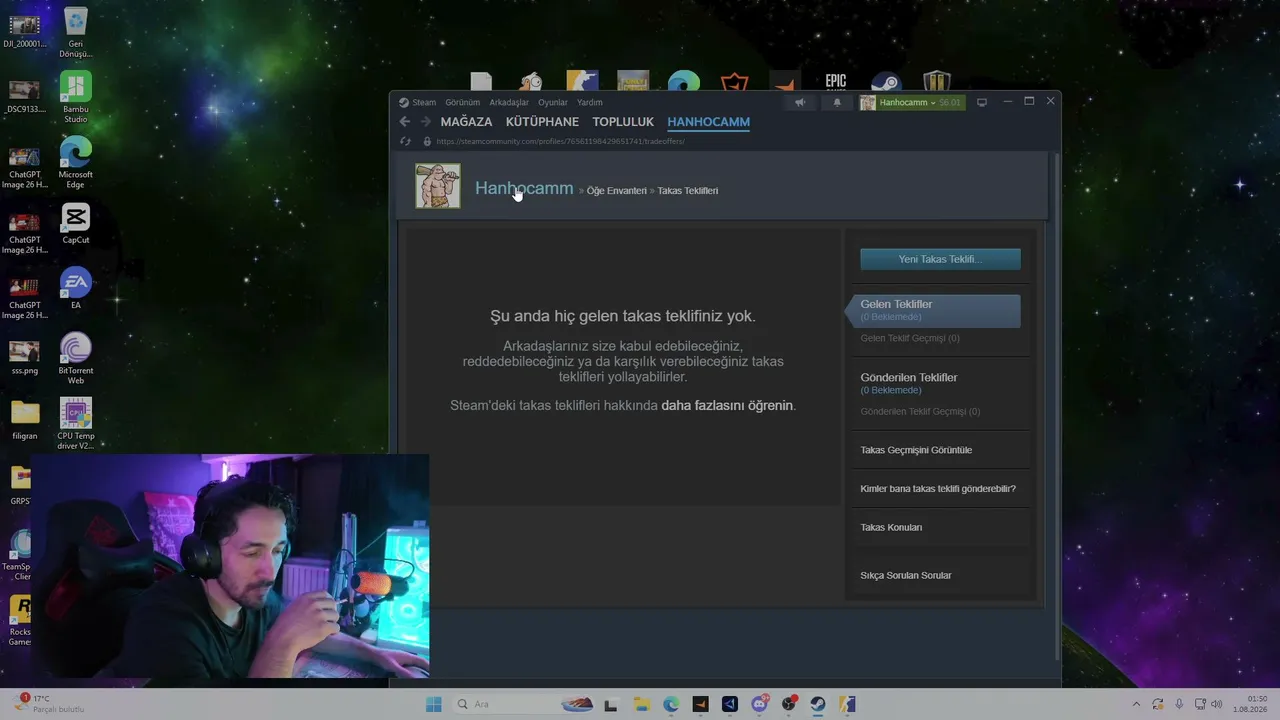Open Sıkça Sorulan Sorular link
The image size is (1280, 720).
(x=906, y=575)
